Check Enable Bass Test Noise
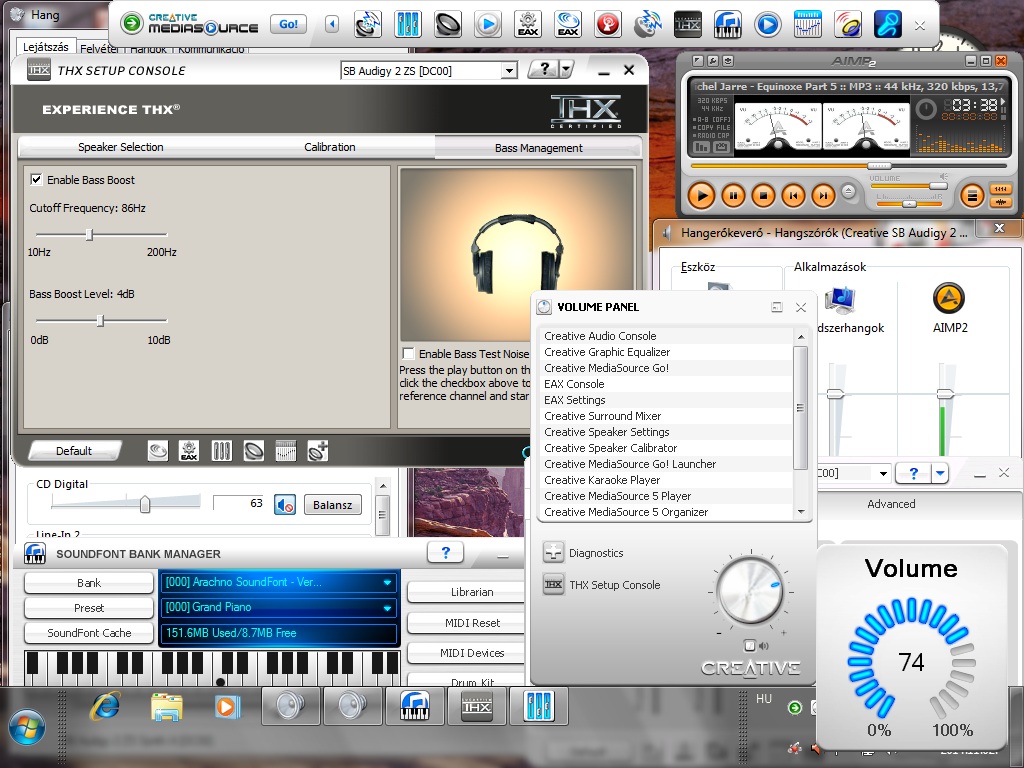 pos(409,353)
